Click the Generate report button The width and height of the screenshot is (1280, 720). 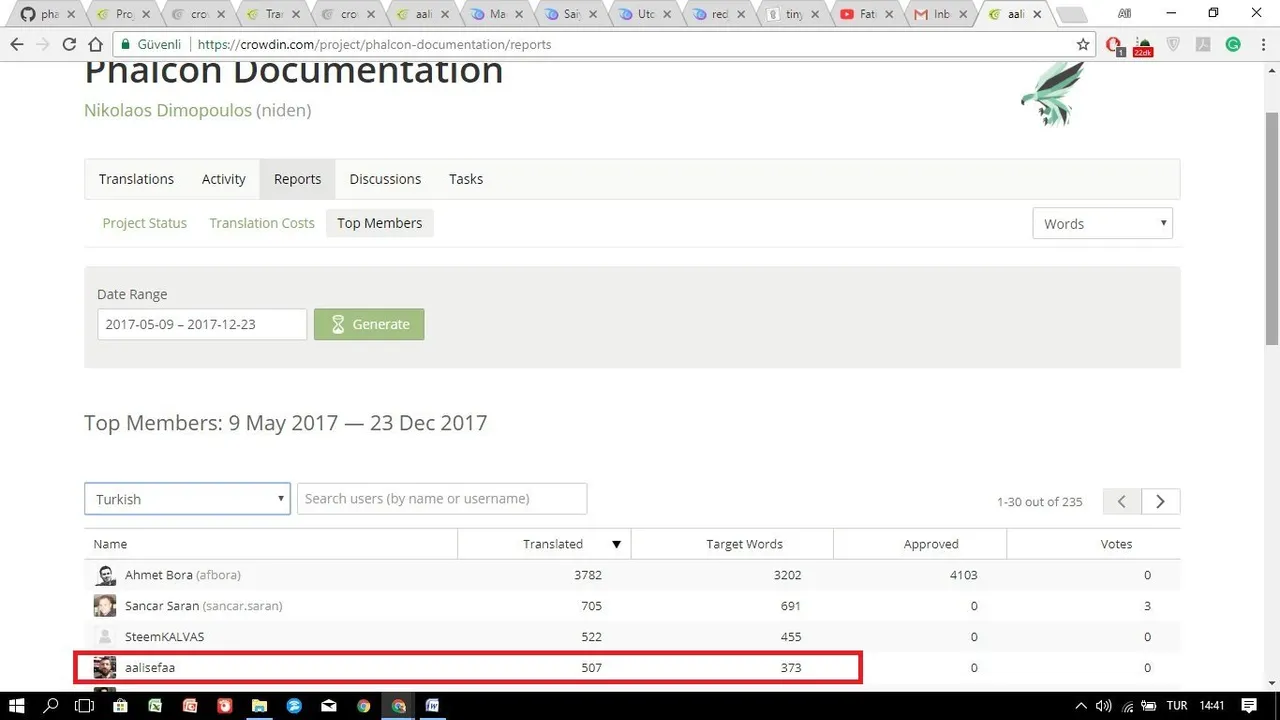tap(369, 324)
